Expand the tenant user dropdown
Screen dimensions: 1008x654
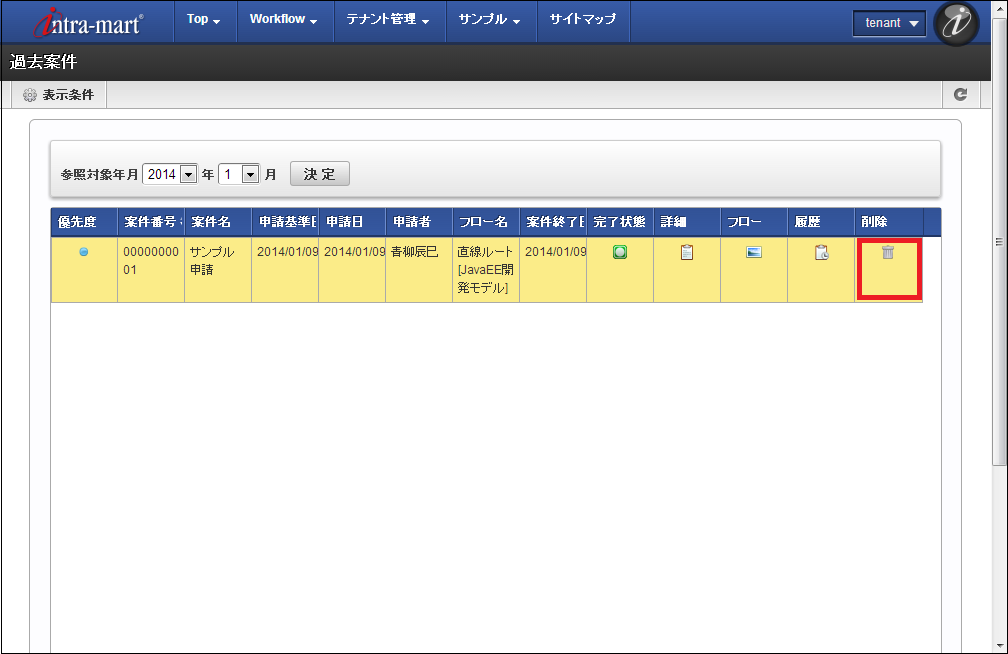890,23
